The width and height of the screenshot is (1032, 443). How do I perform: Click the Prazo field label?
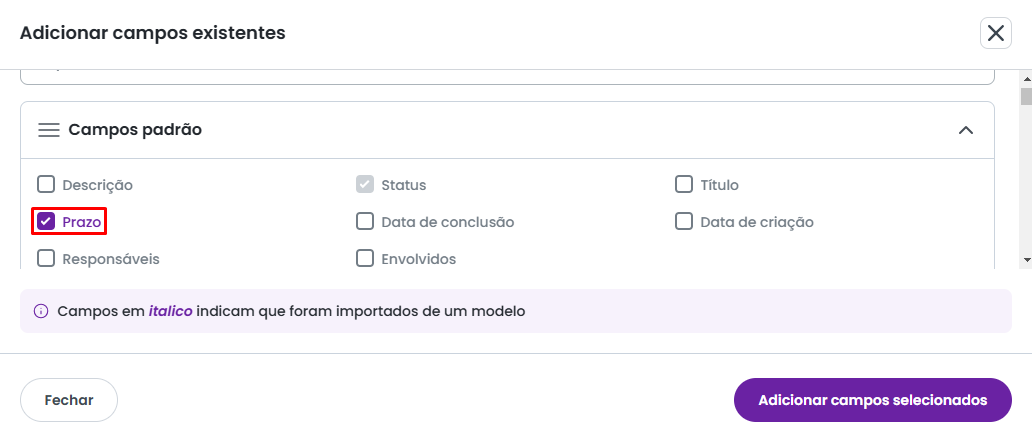[82, 222]
